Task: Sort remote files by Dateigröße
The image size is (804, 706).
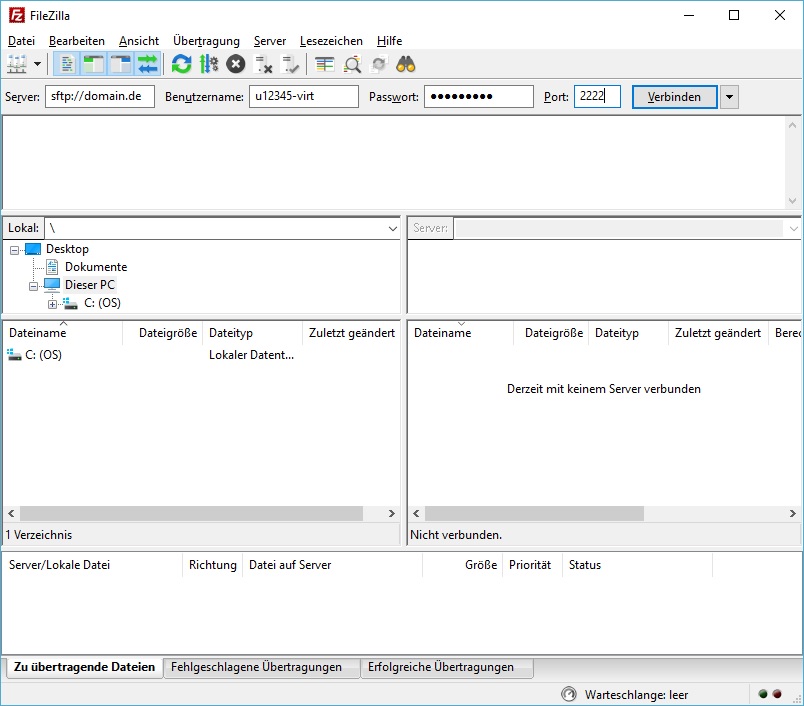Action: click(x=551, y=333)
